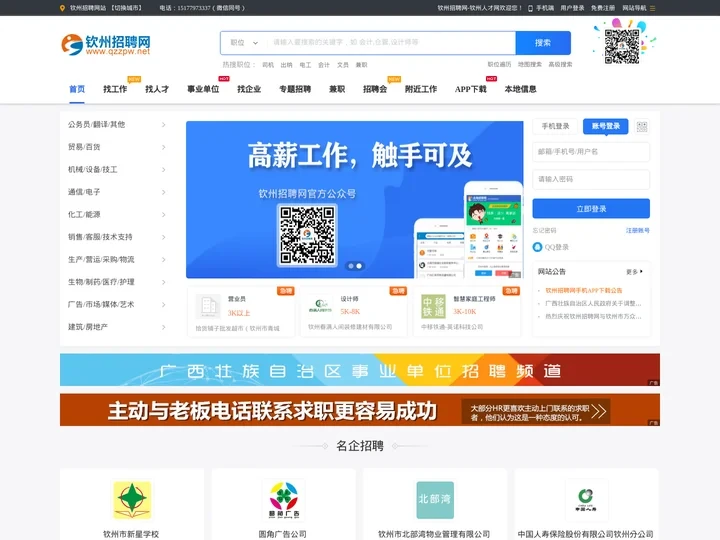This screenshot has height=540, width=720.
Task: Open 圆角广告公司 logo
Action: tap(283, 500)
